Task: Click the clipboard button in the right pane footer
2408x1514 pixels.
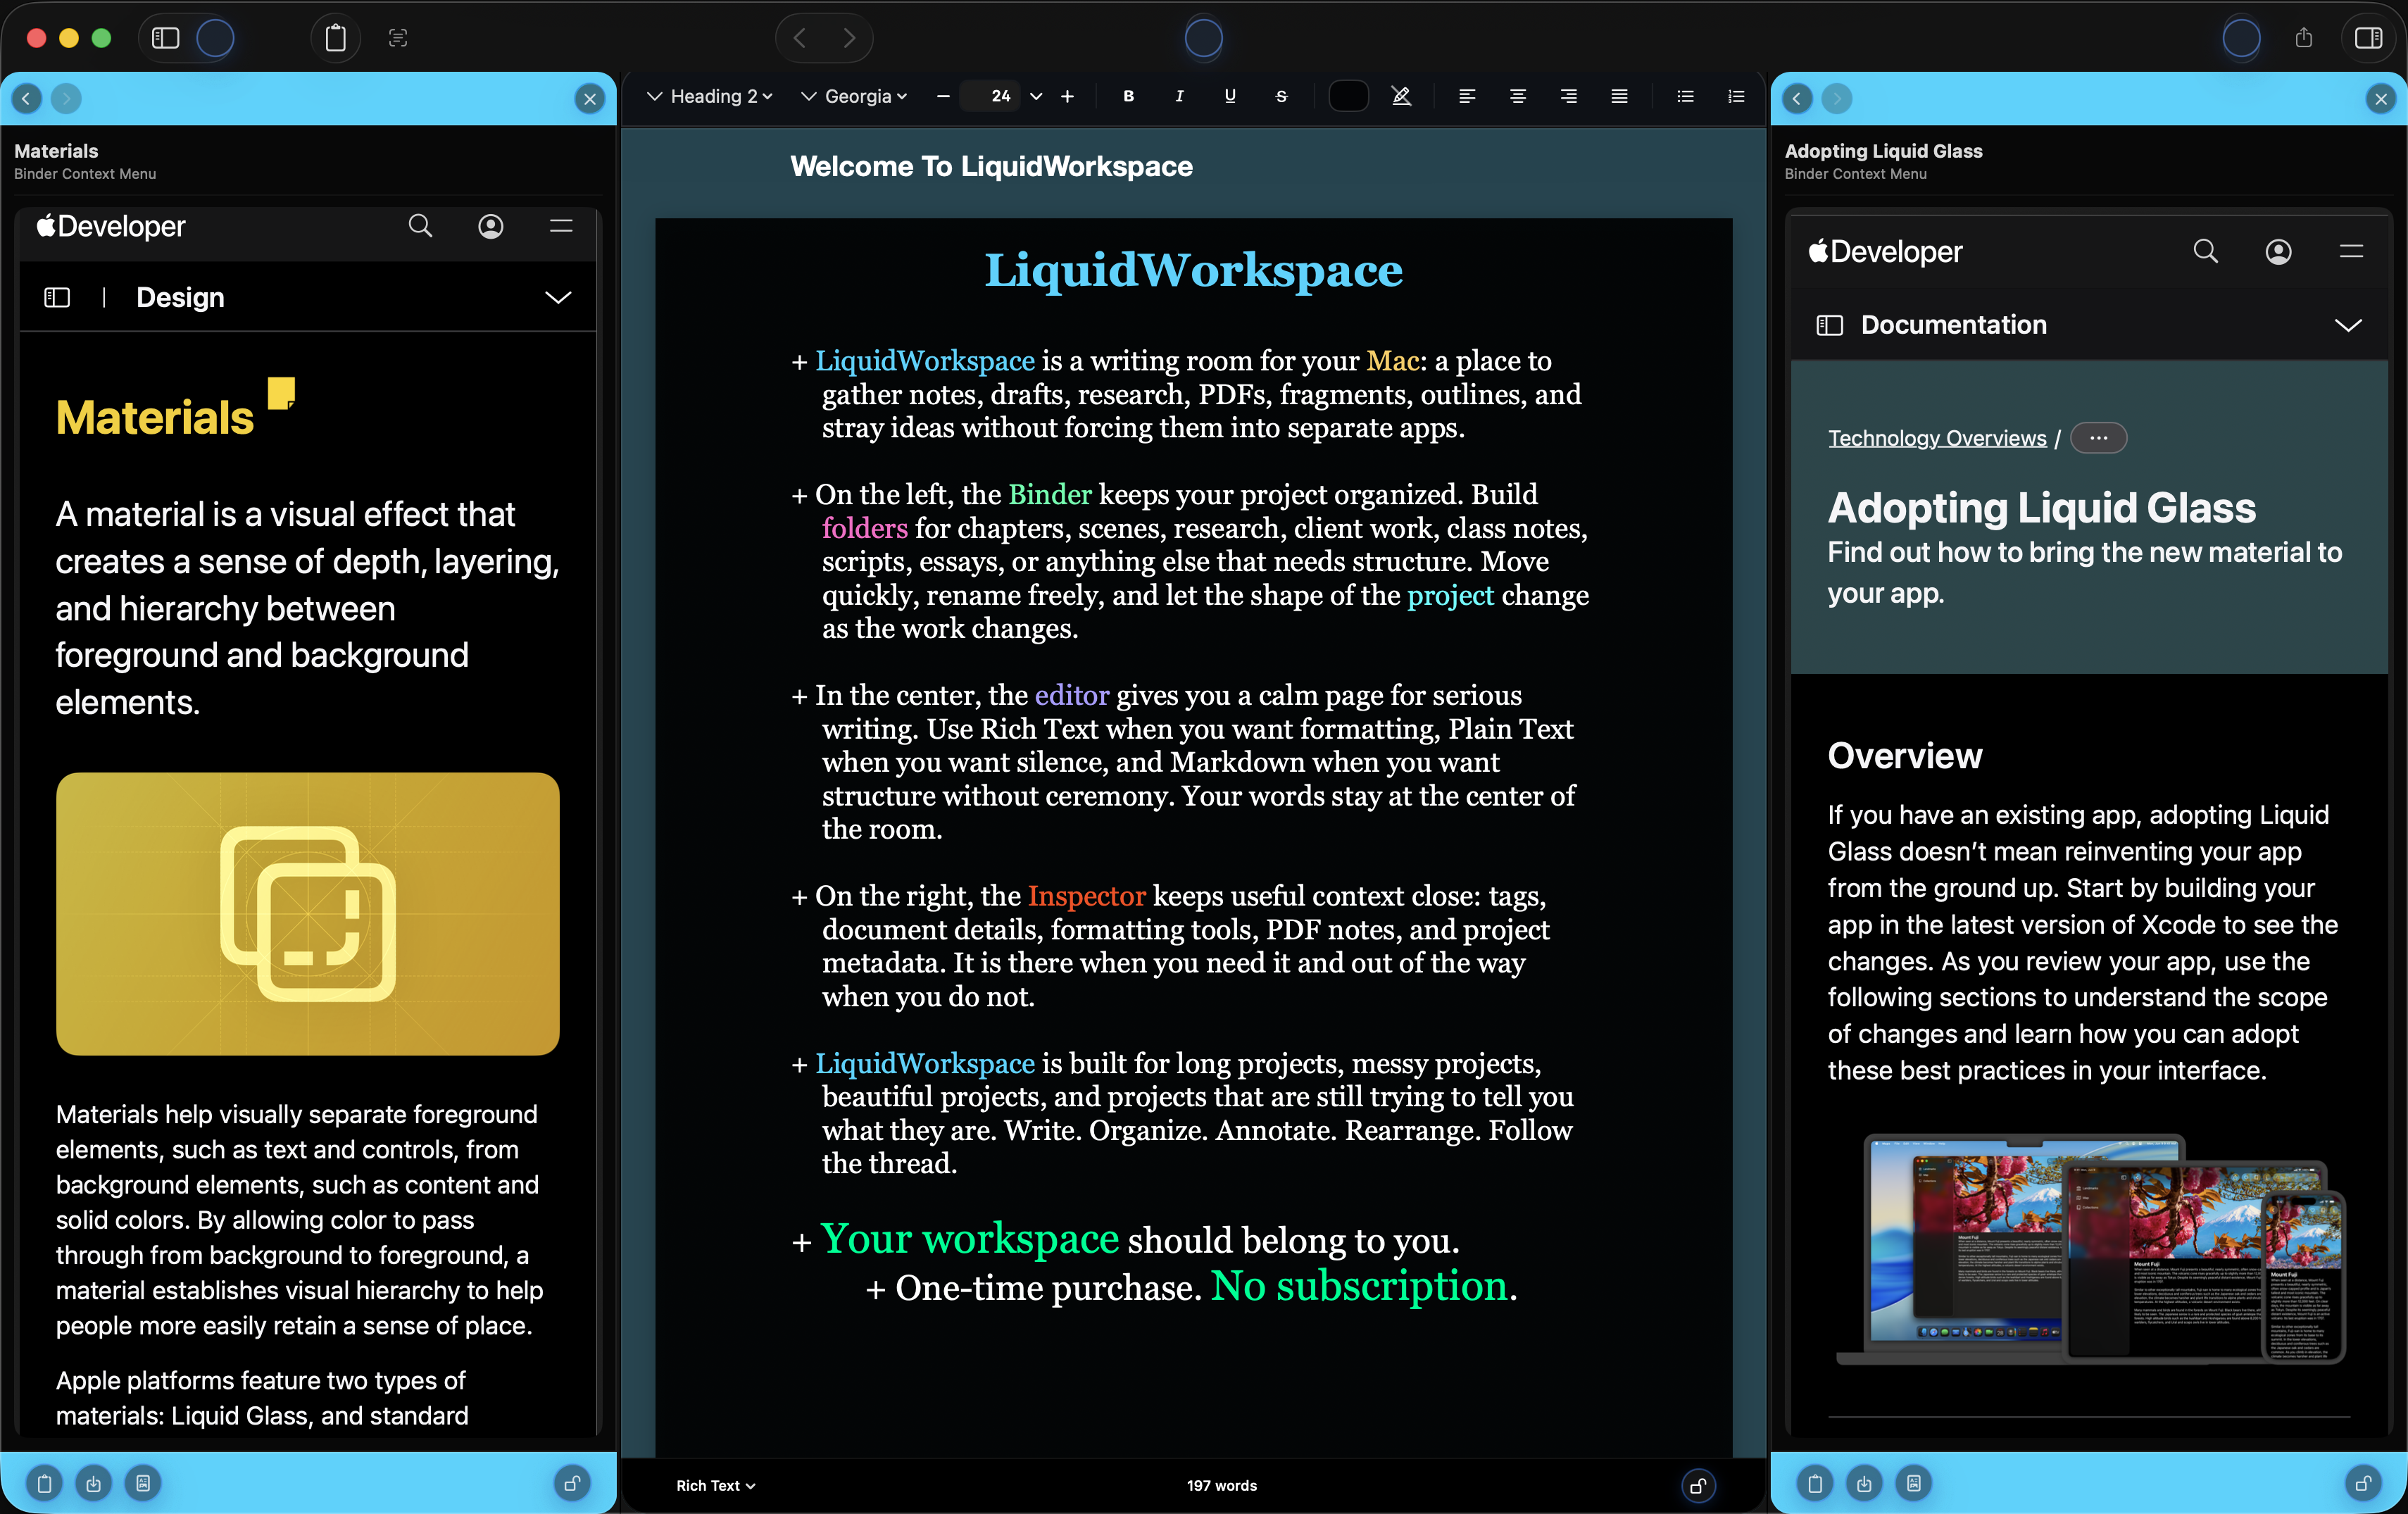Action: pos(1815,1483)
